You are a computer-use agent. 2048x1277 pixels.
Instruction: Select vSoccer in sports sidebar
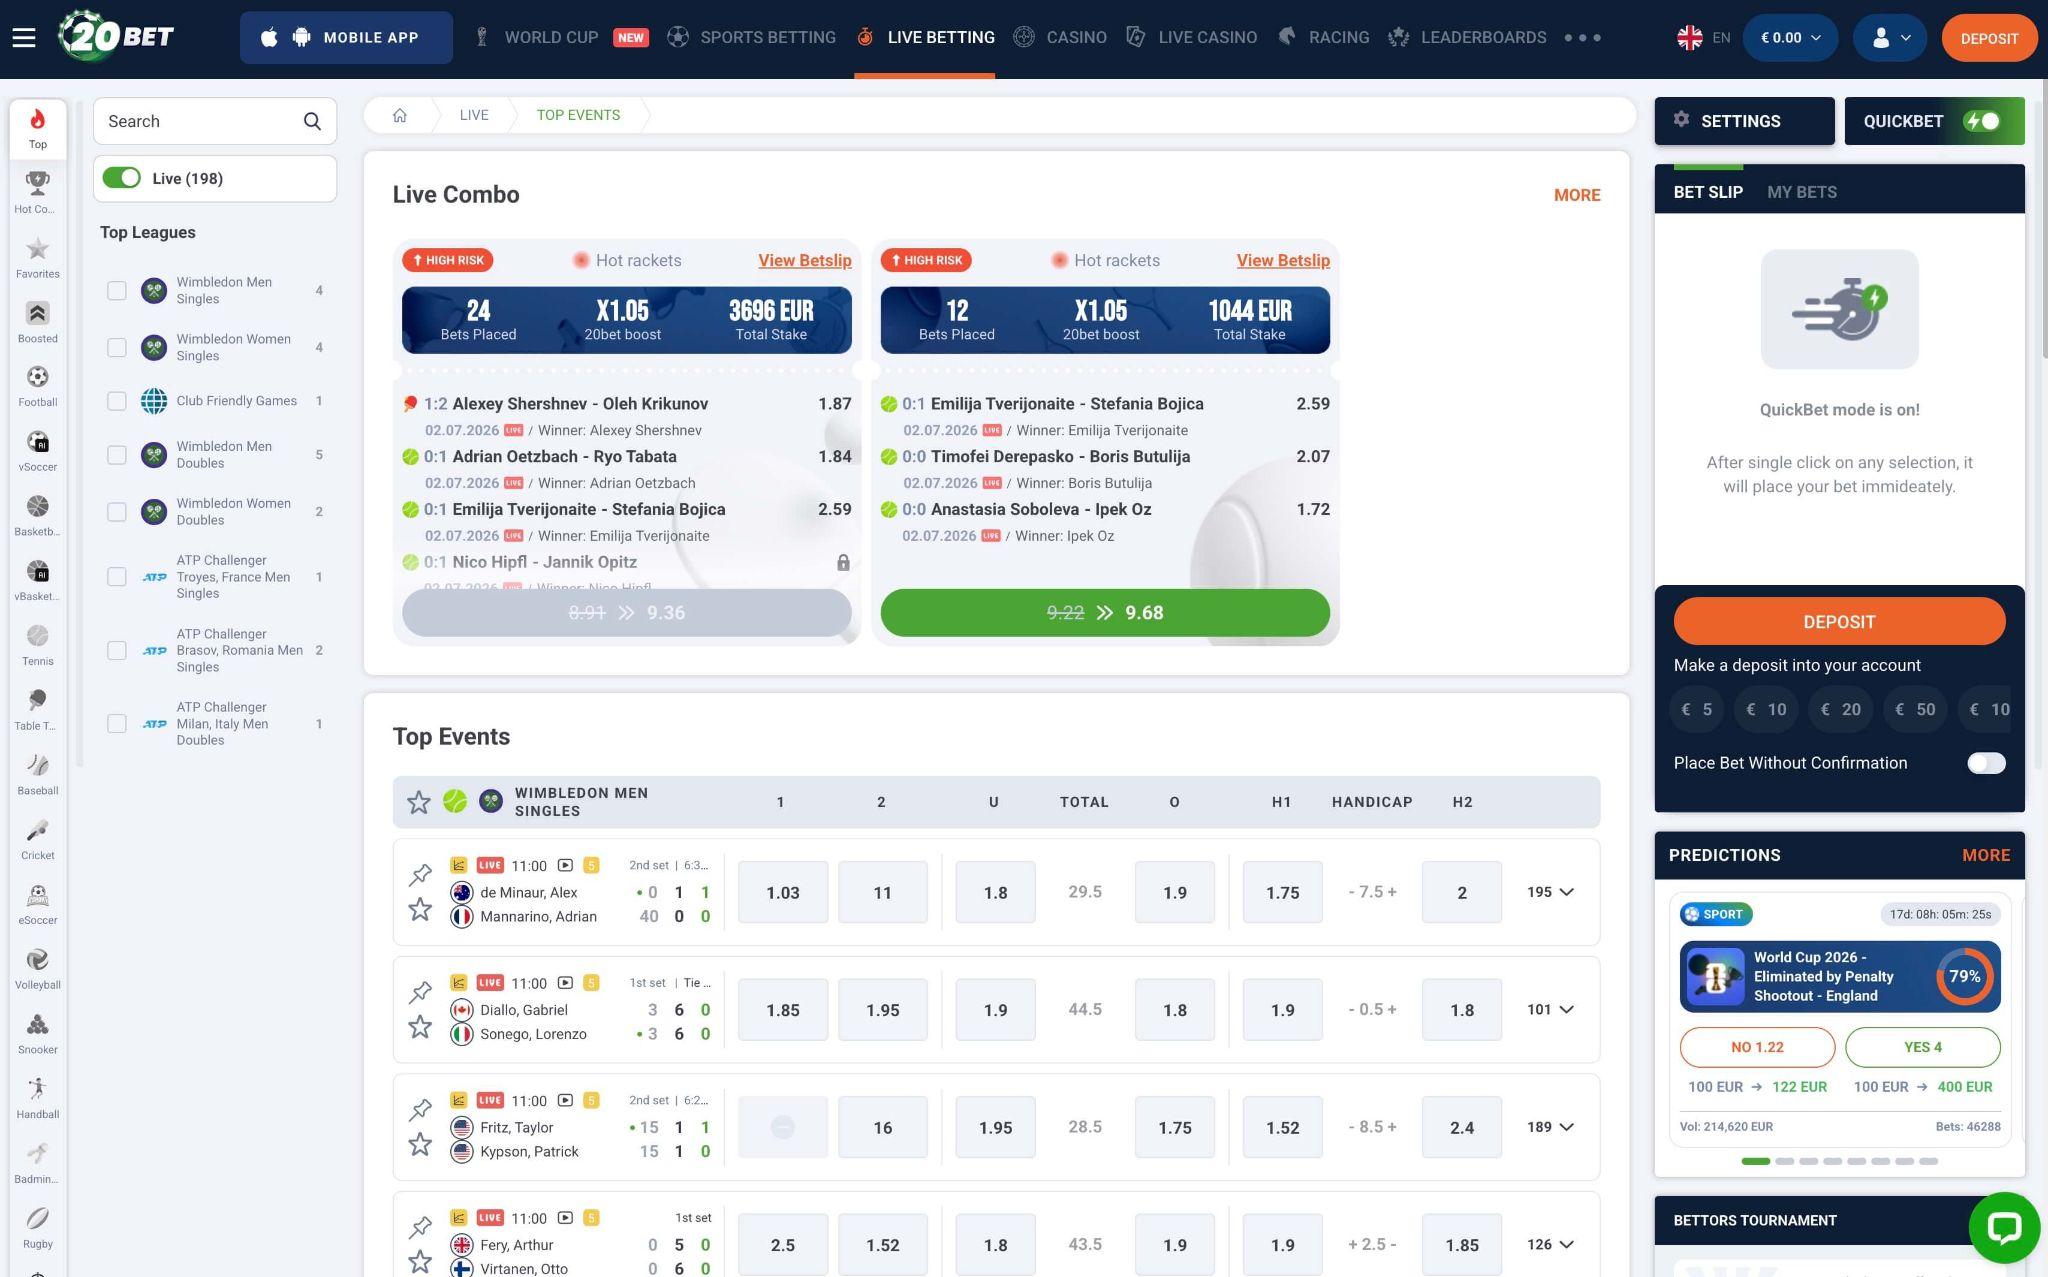click(x=38, y=451)
